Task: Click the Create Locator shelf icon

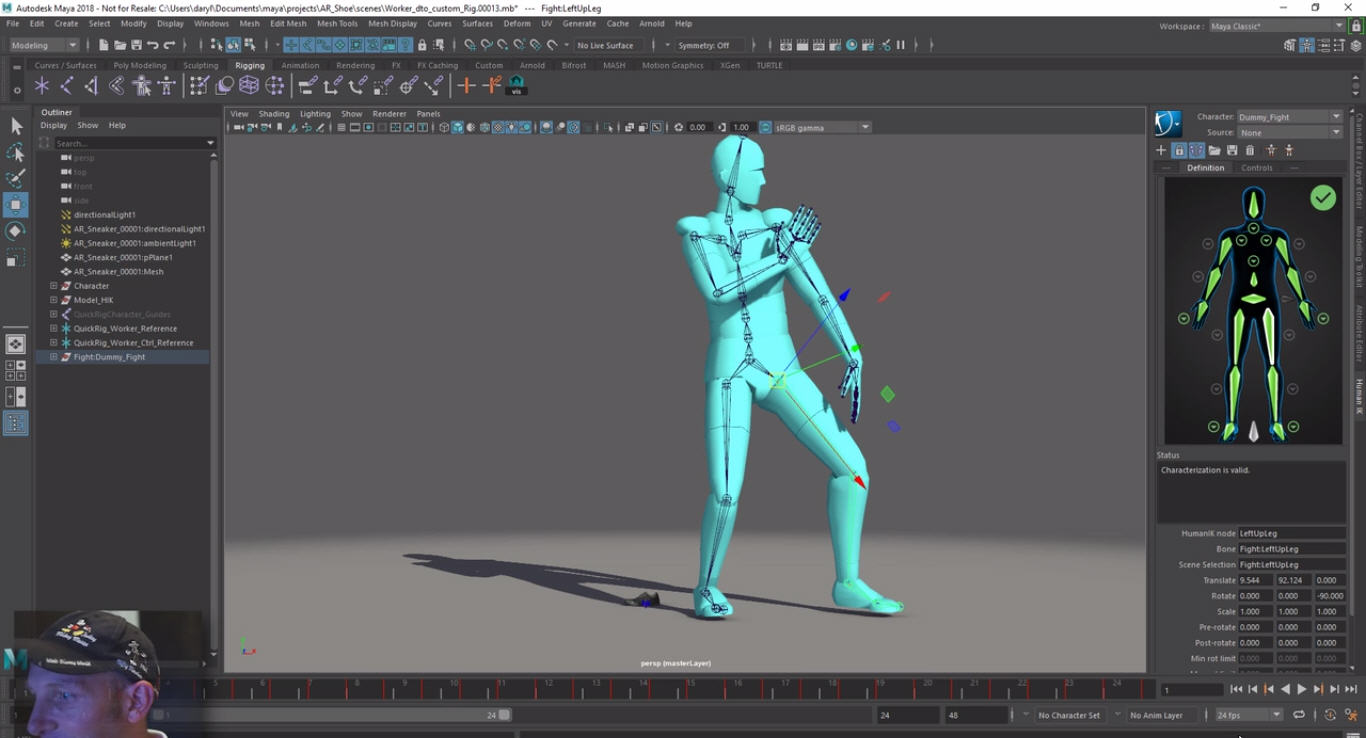Action: click(x=41, y=86)
